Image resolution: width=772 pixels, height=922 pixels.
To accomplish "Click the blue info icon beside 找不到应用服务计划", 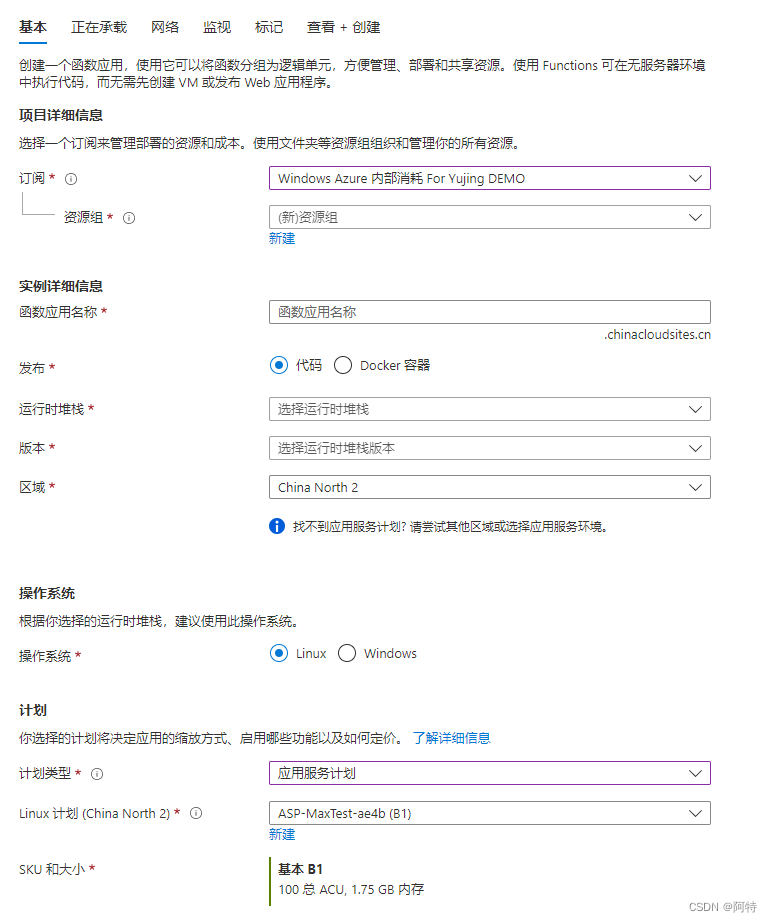I will point(277,526).
